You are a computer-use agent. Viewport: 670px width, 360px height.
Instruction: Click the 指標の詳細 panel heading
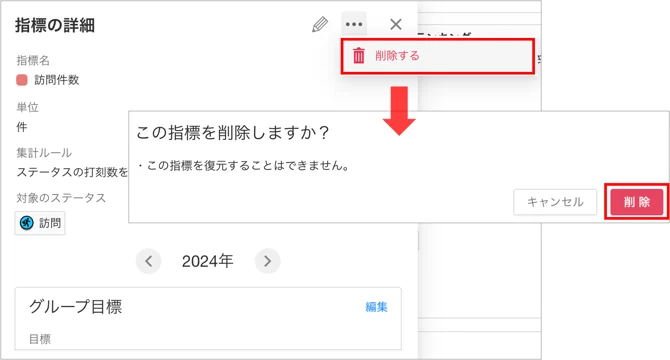click(x=55, y=25)
